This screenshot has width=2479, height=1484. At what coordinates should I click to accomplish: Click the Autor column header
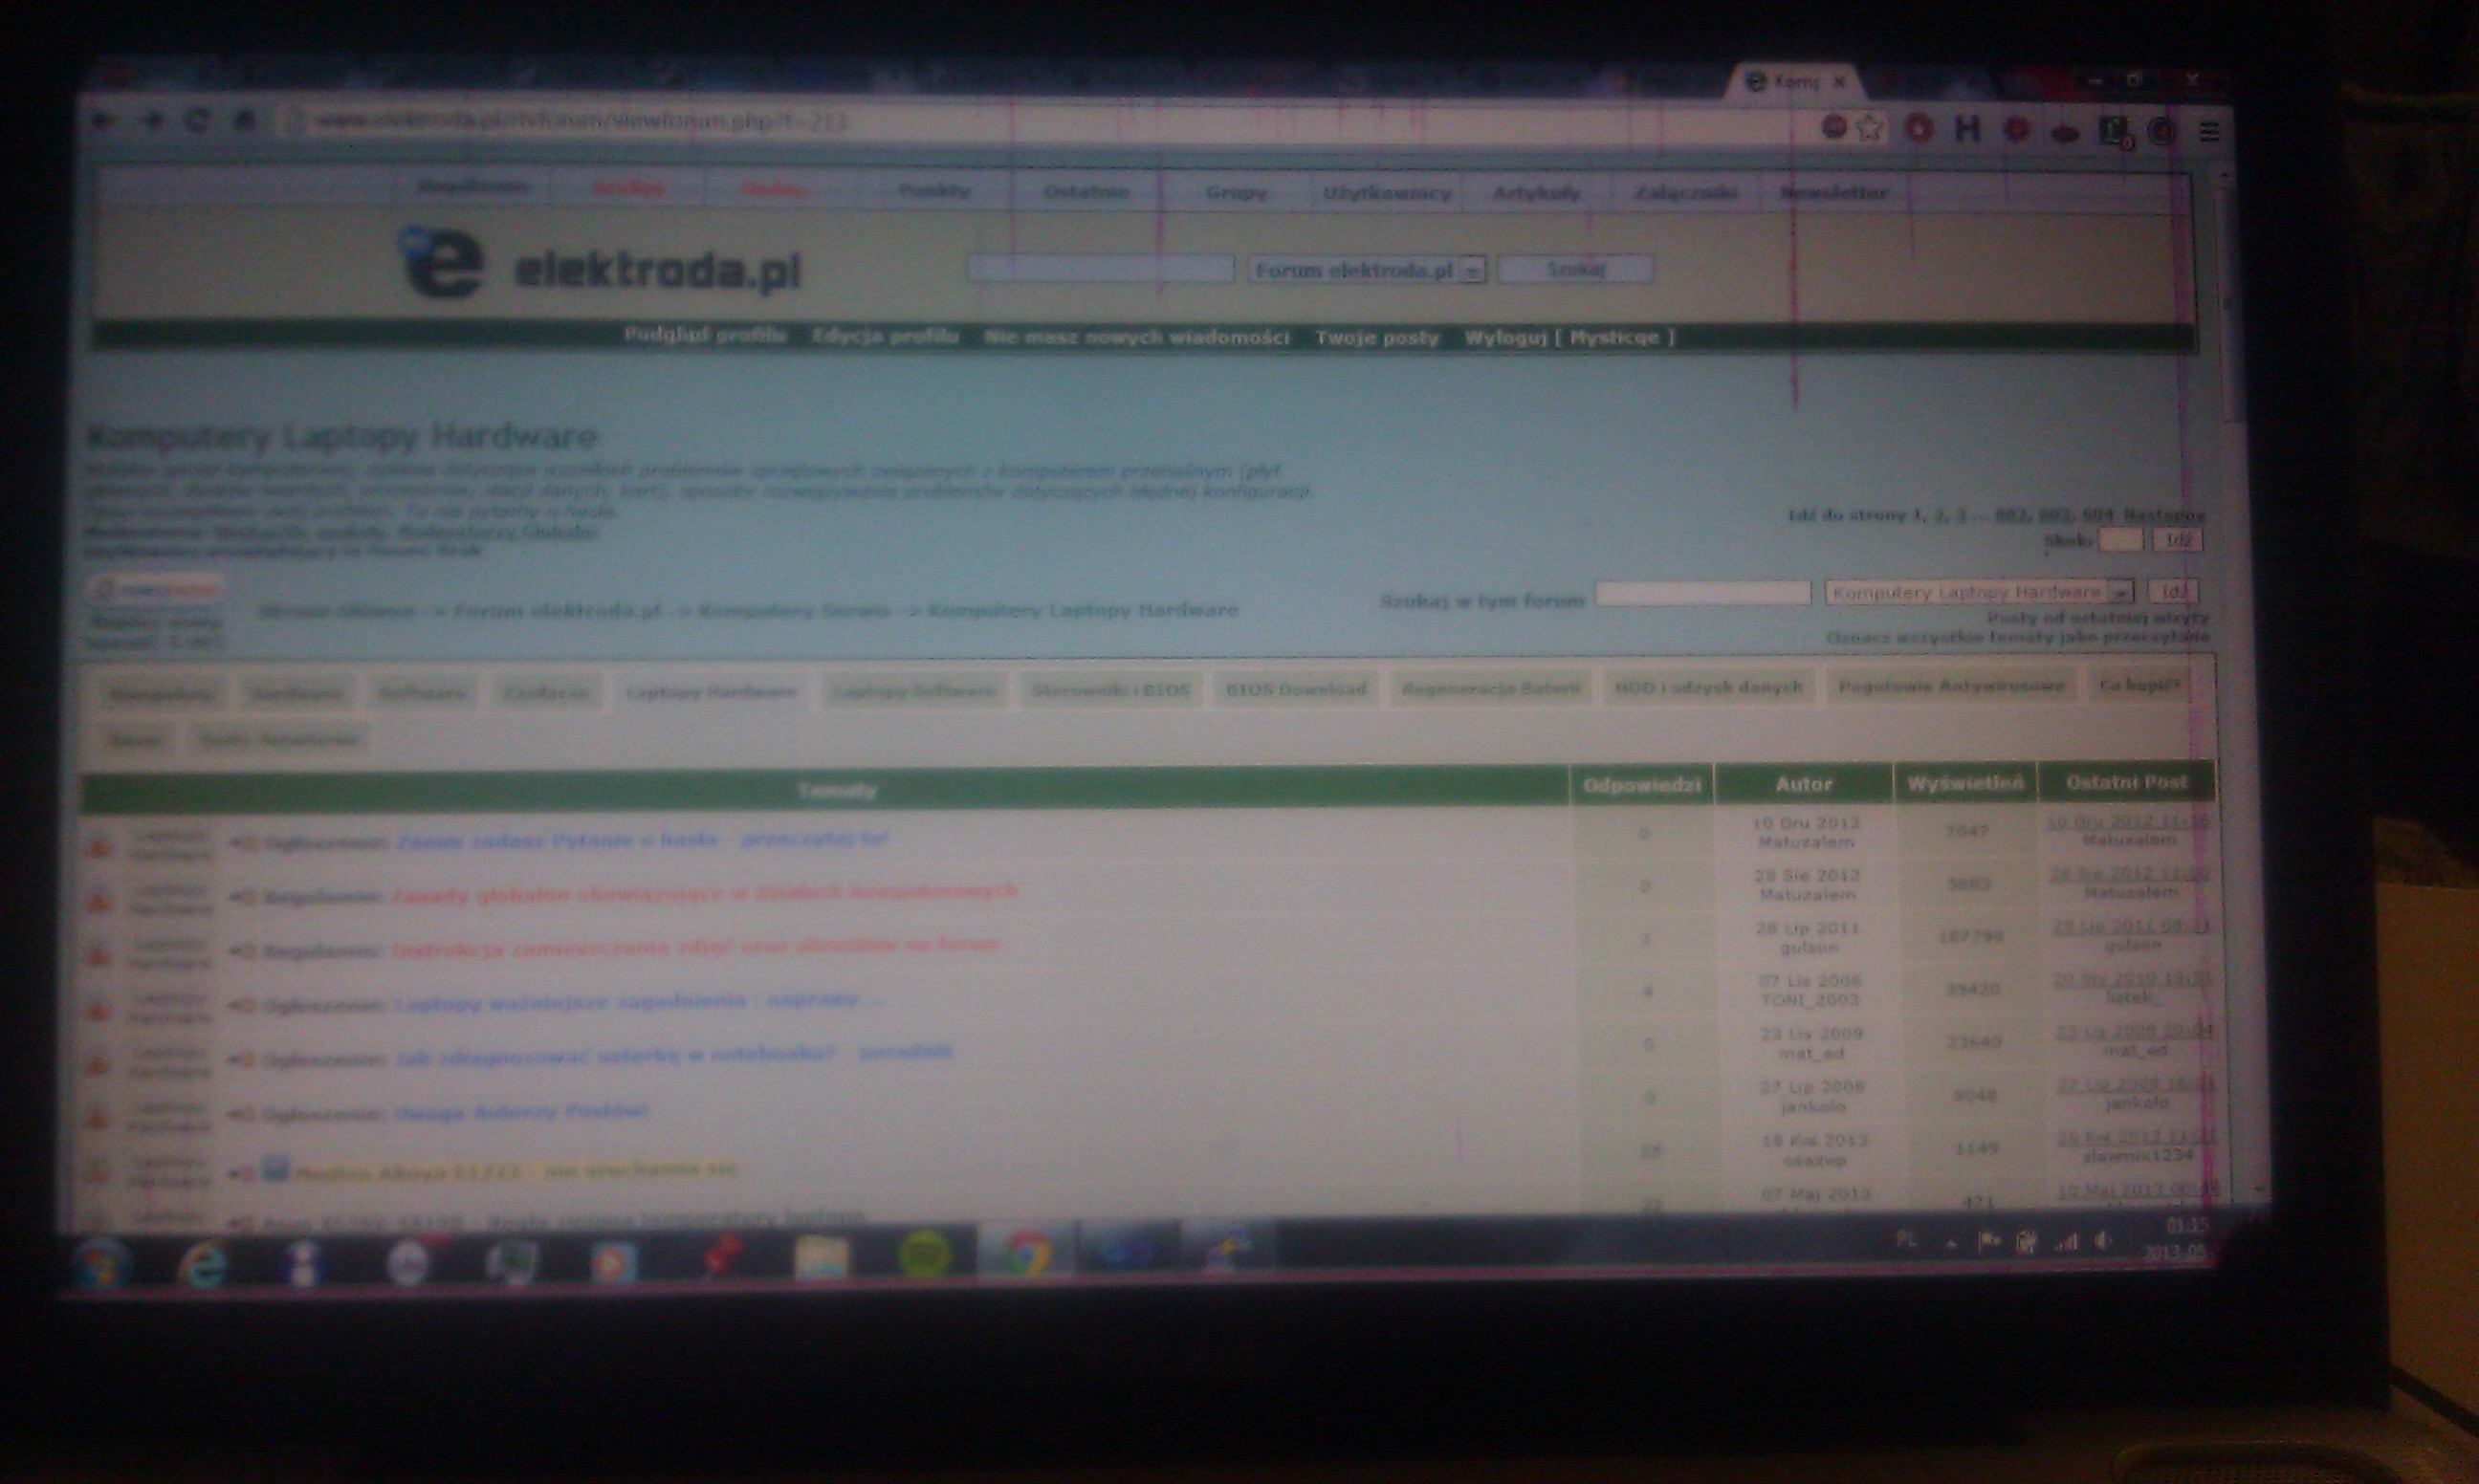[1804, 784]
